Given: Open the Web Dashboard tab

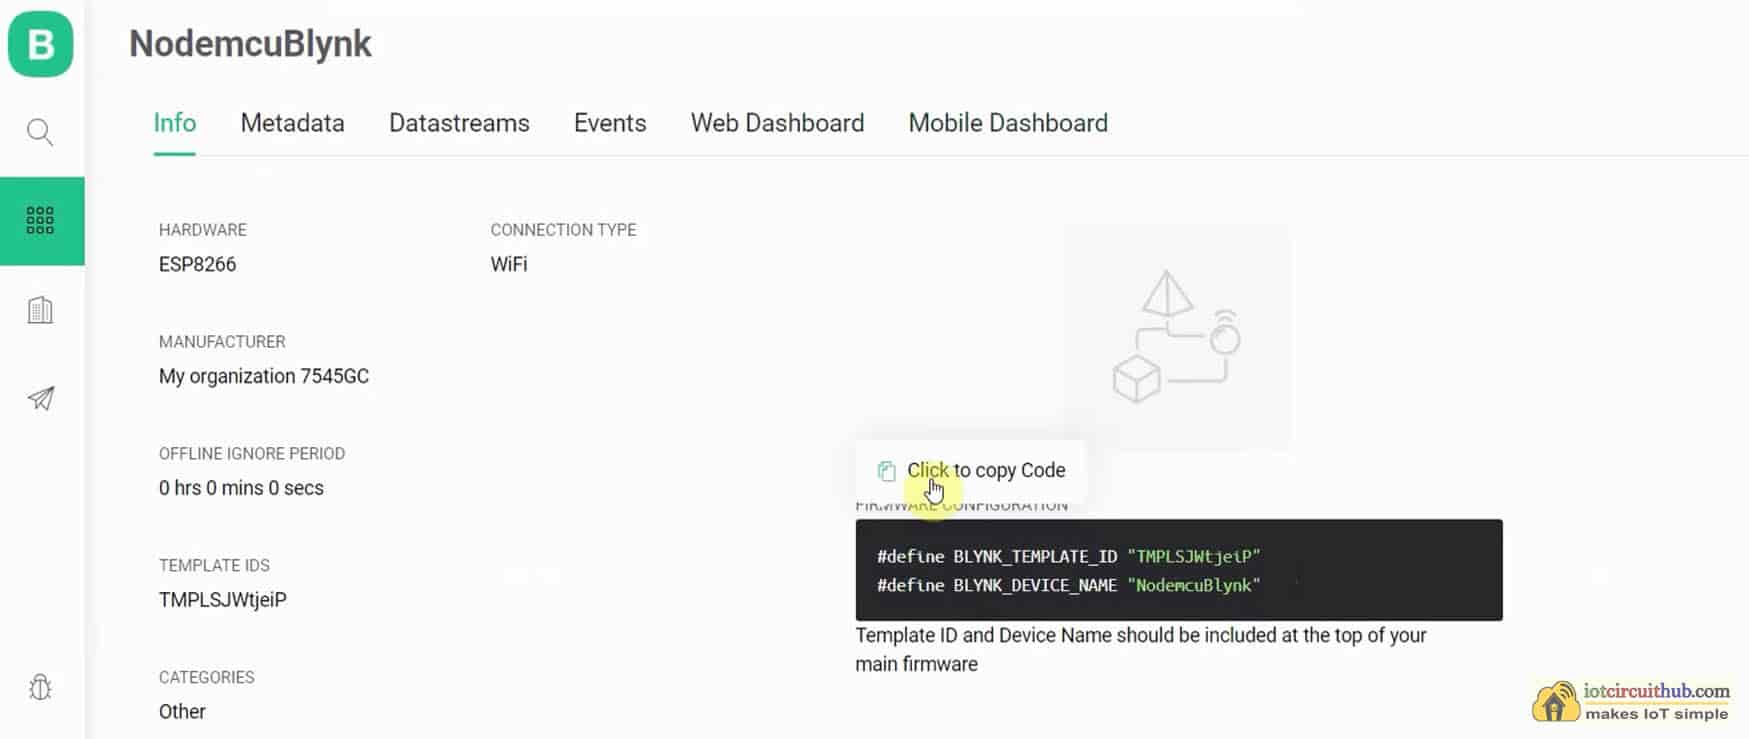Looking at the screenshot, I should [x=777, y=123].
